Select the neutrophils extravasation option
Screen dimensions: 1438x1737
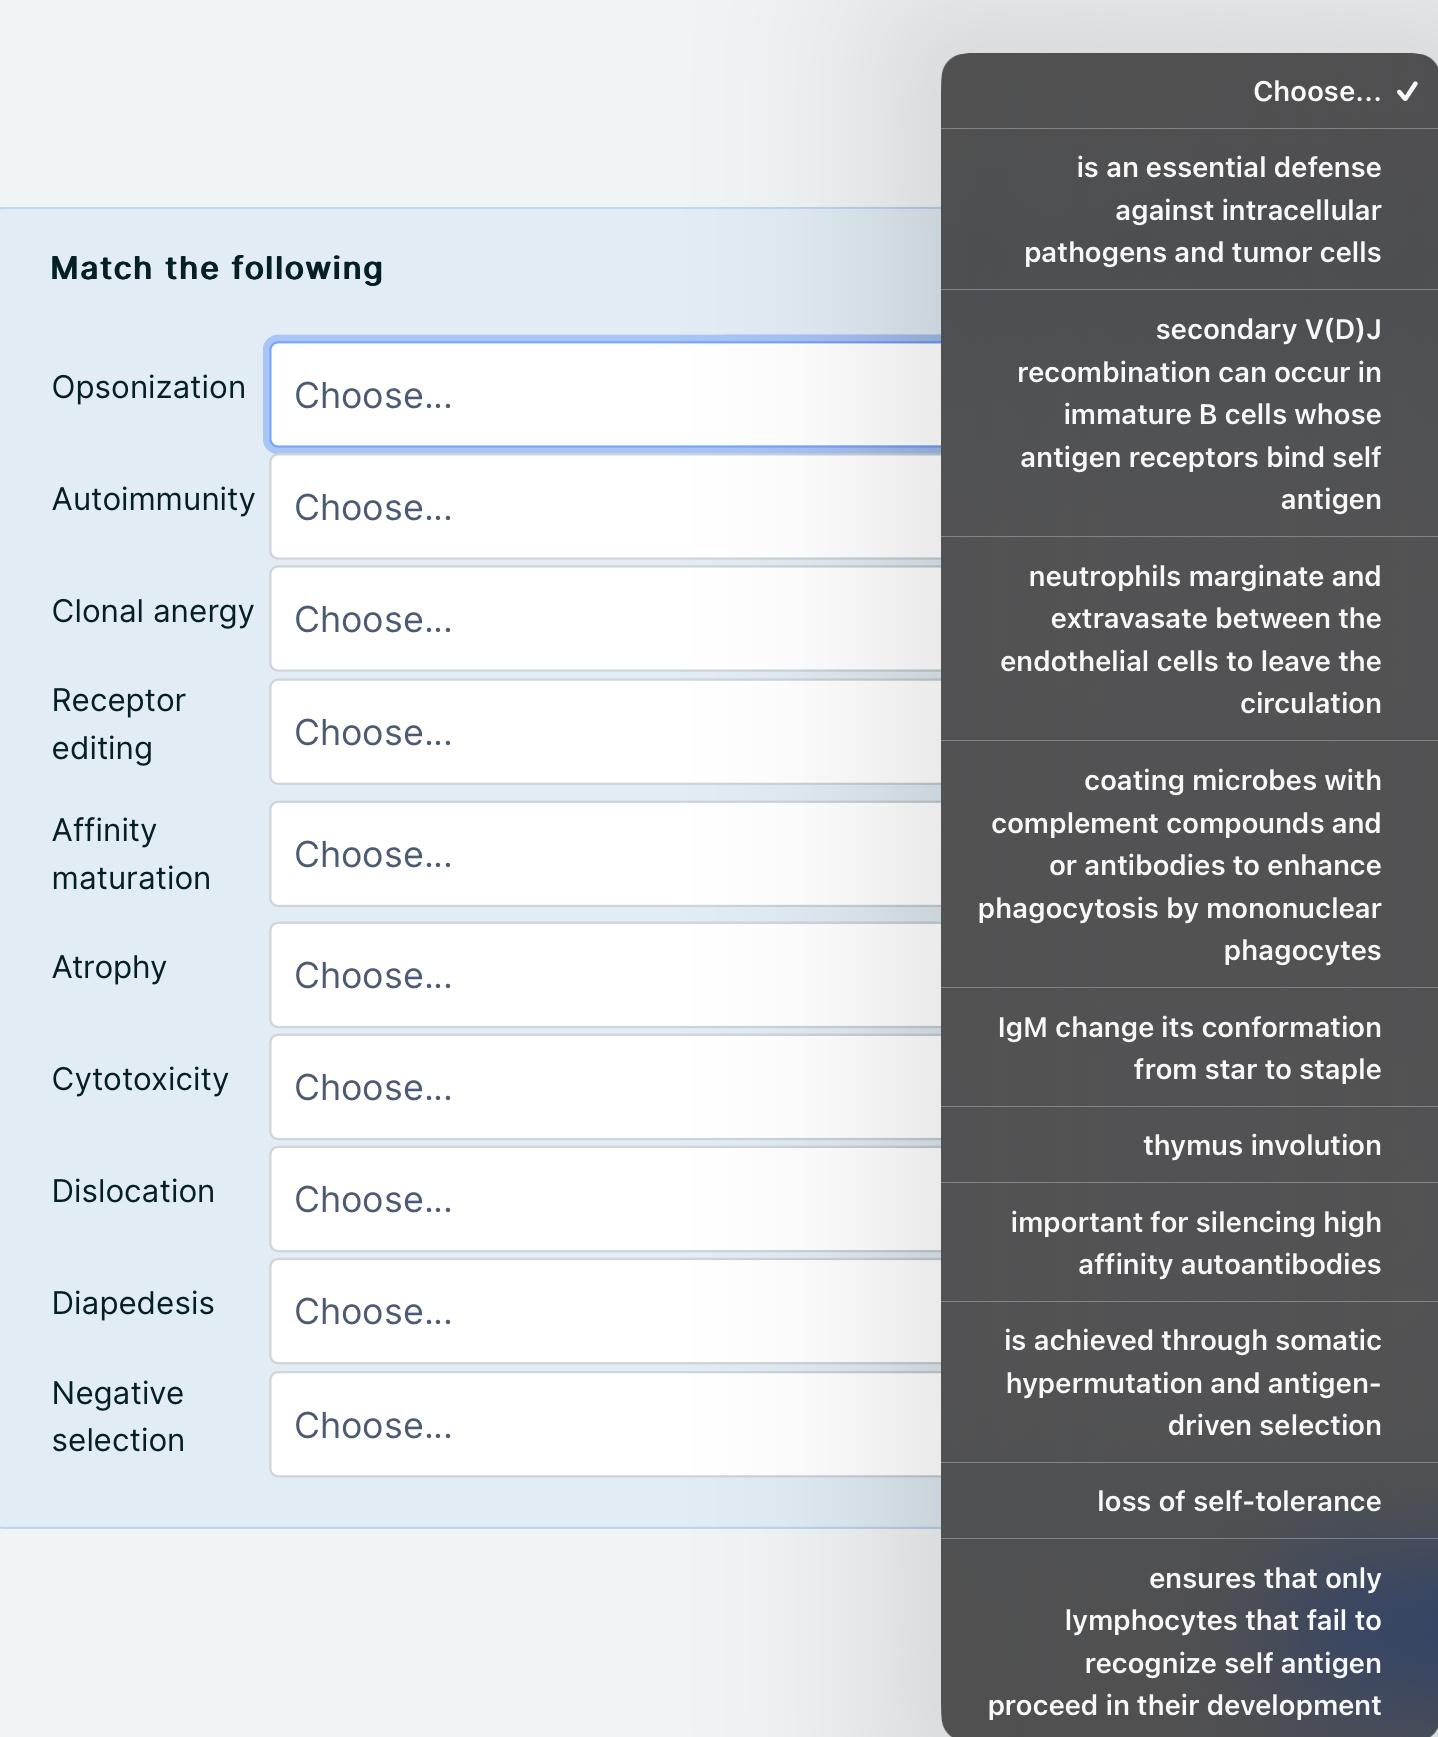(x=1190, y=639)
